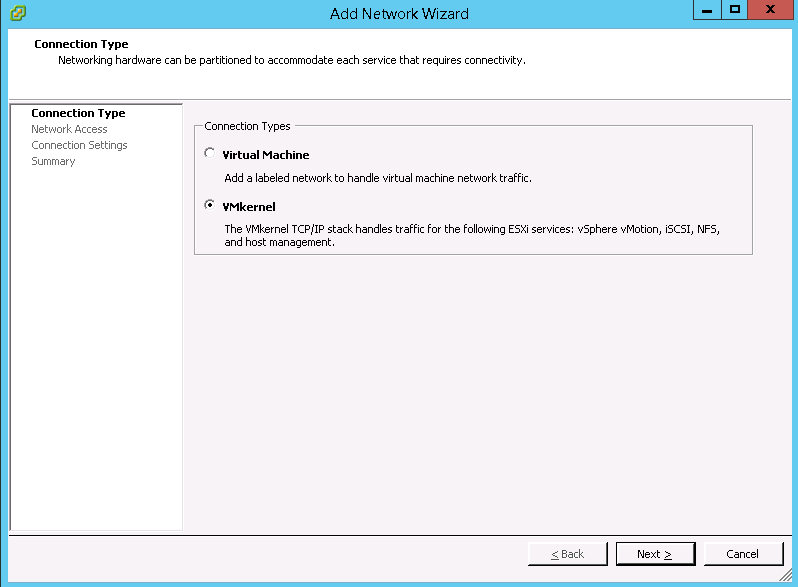The width and height of the screenshot is (798, 587).
Task: Minimize the Add Network Wizard window
Action: click(x=707, y=10)
